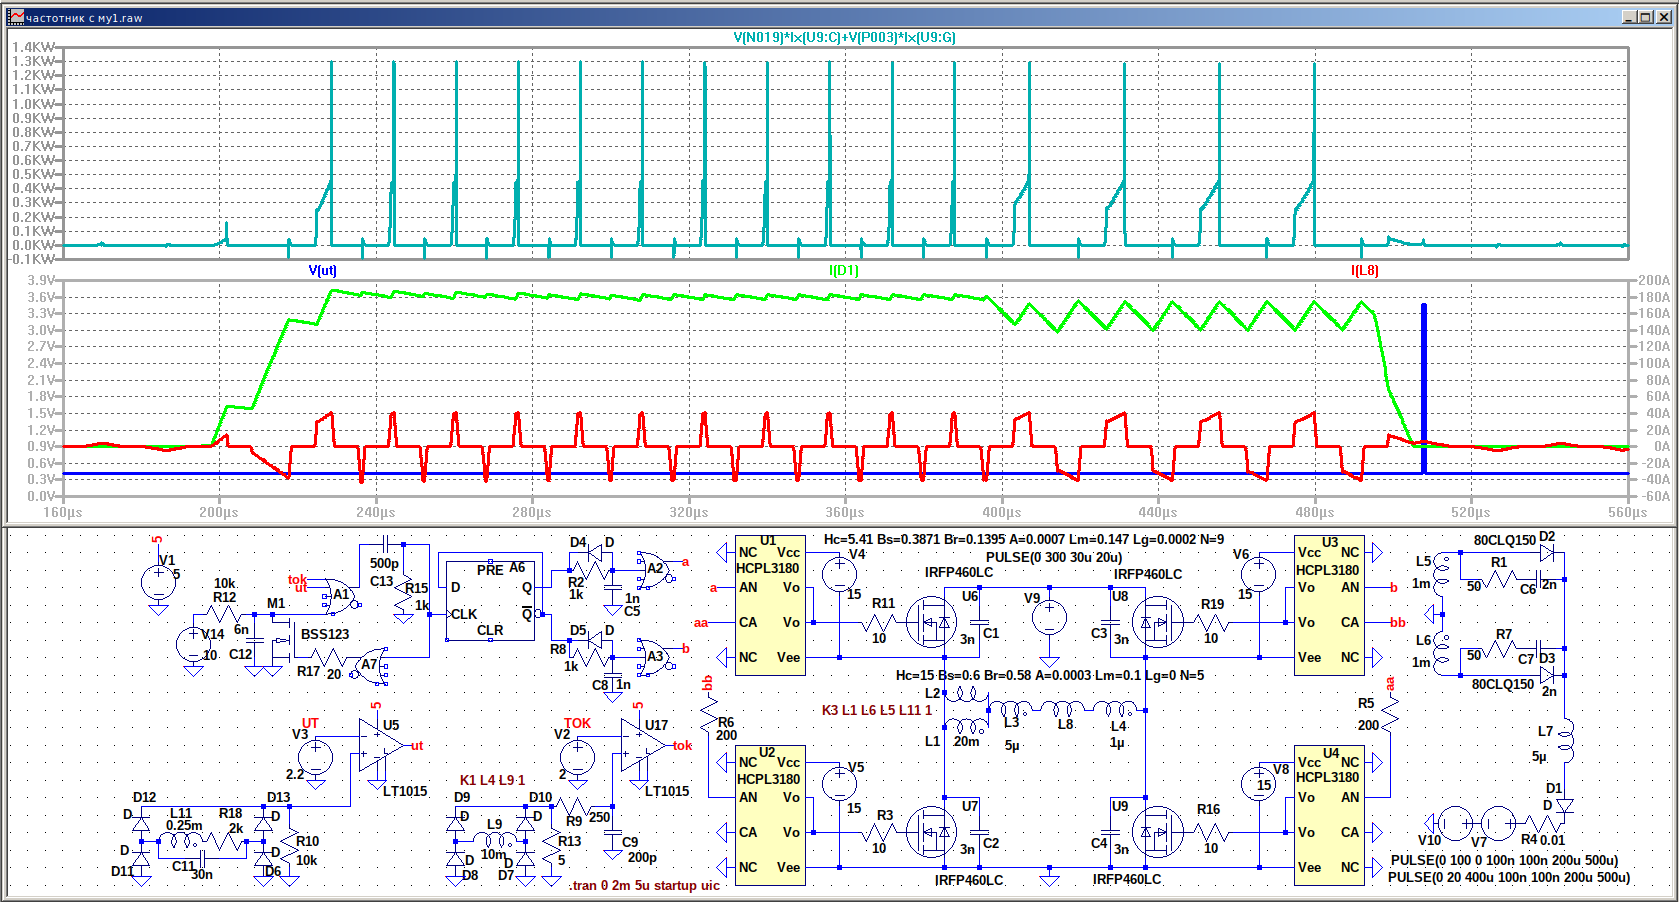The image size is (1679, 902).
Task: Select the R5 200 ohm resistor
Action: coord(1389,714)
